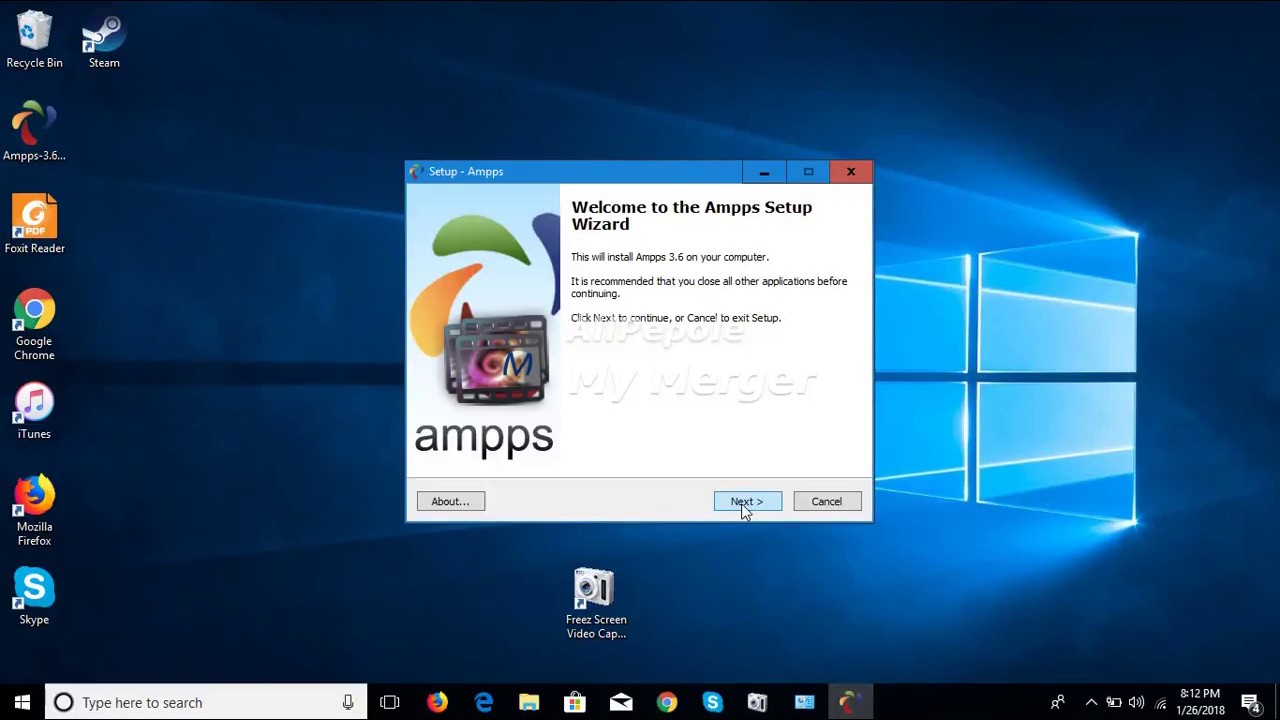The width and height of the screenshot is (1280, 720).
Task: Click the microphone icon in search box
Action: 348,702
